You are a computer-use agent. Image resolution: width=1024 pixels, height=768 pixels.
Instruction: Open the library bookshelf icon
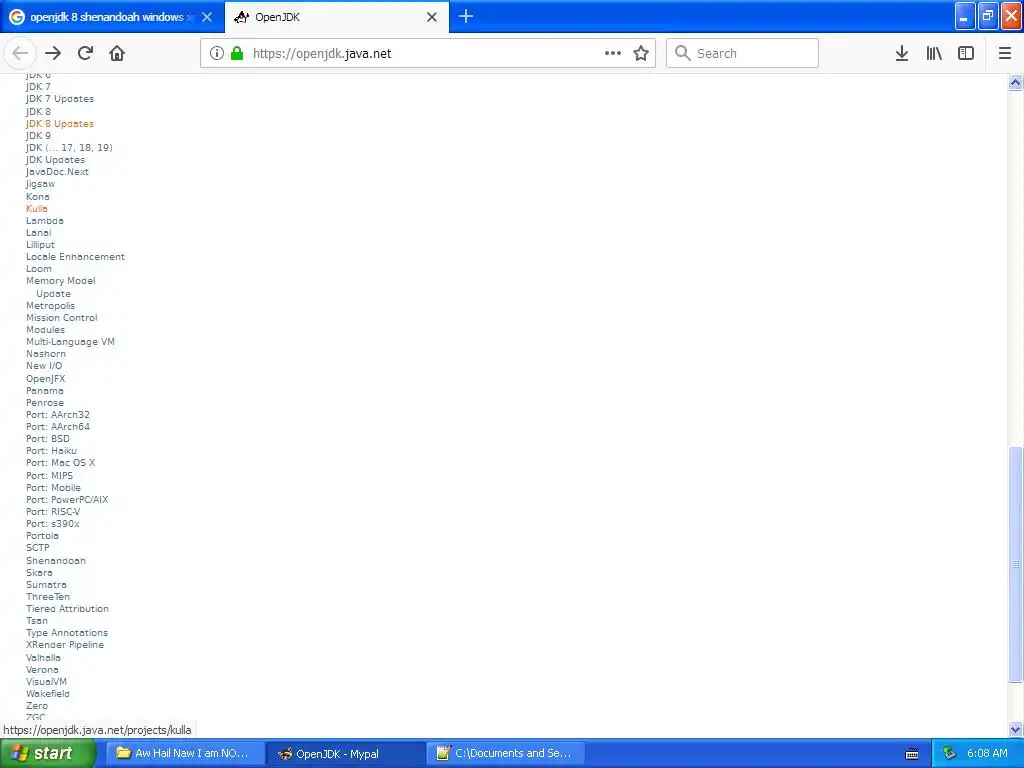(x=934, y=53)
